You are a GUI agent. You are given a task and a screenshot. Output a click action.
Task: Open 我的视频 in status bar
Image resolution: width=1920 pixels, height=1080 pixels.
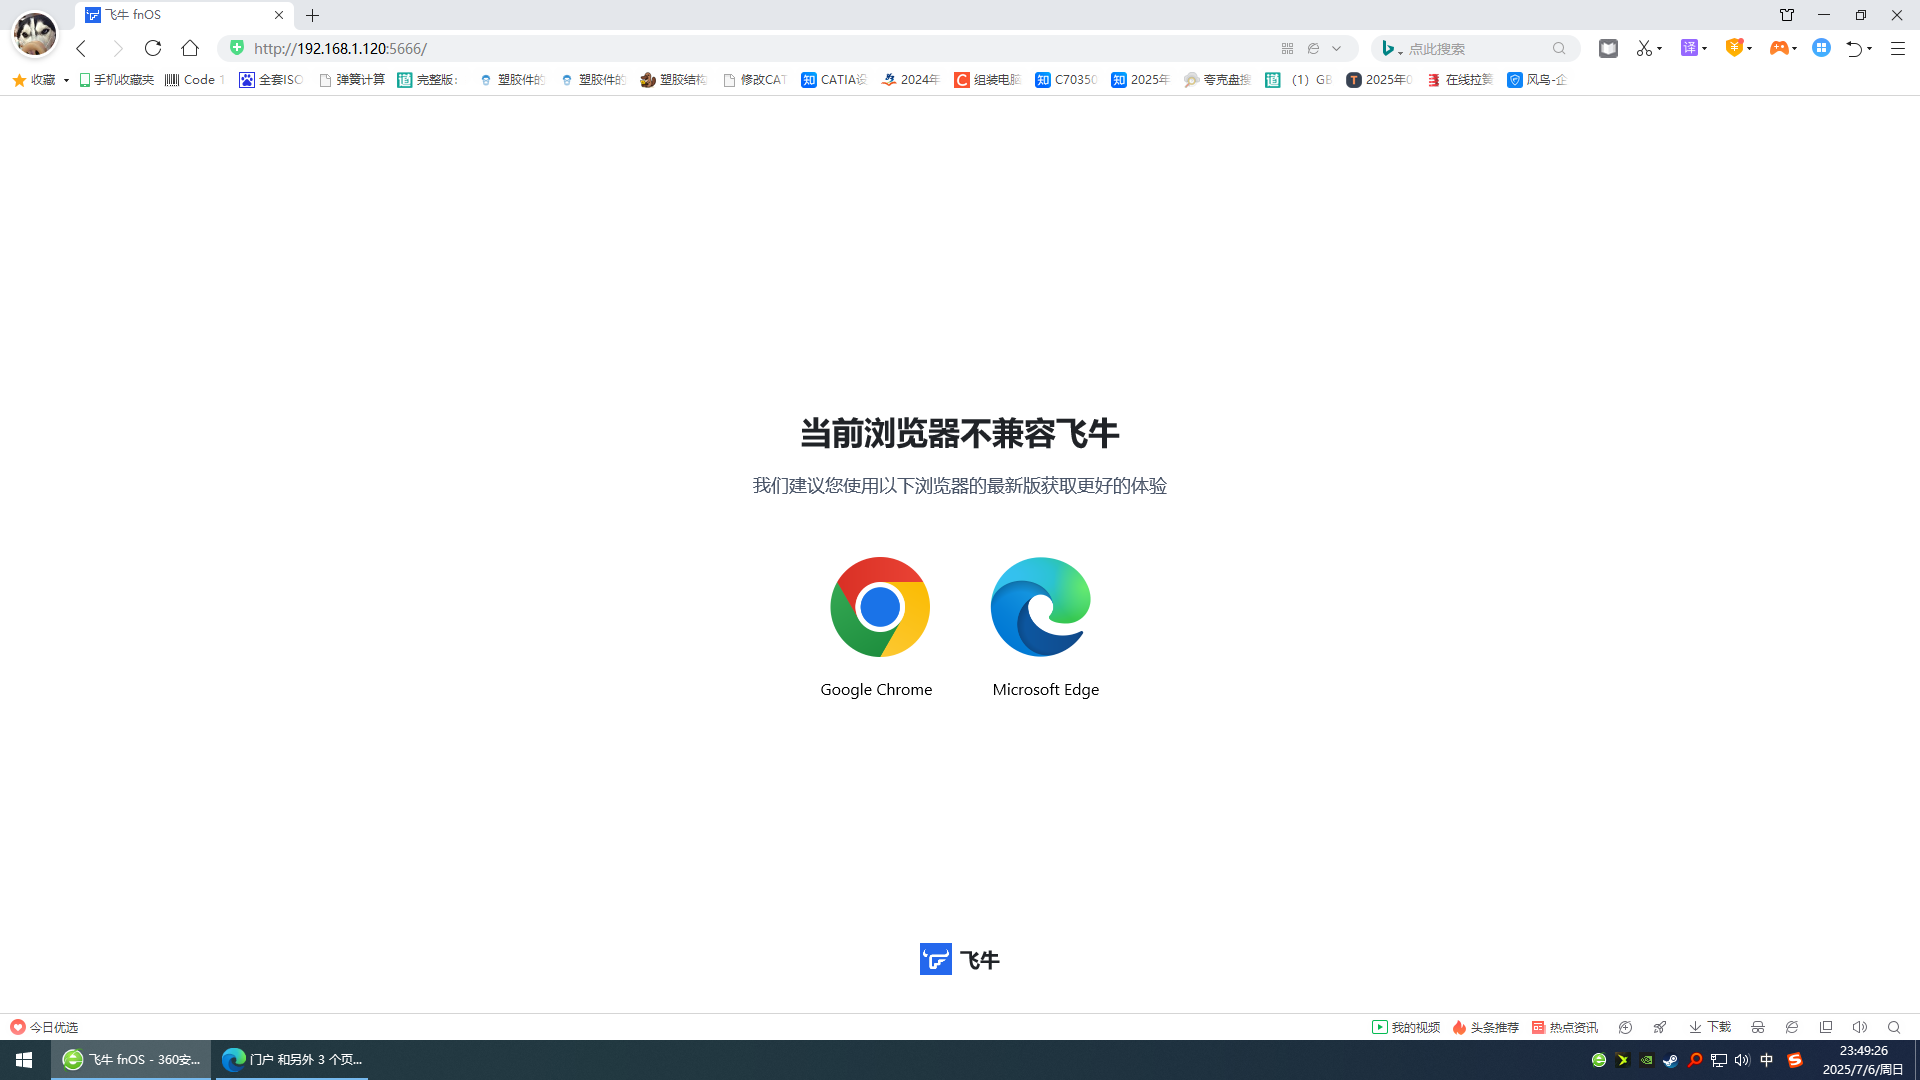1406,1027
